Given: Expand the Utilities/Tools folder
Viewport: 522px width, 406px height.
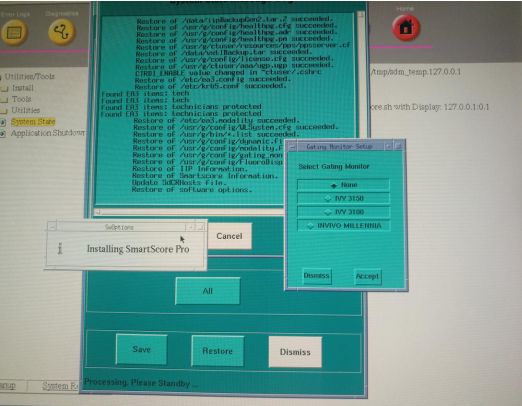Looking at the screenshot, I should coord(28,77).
